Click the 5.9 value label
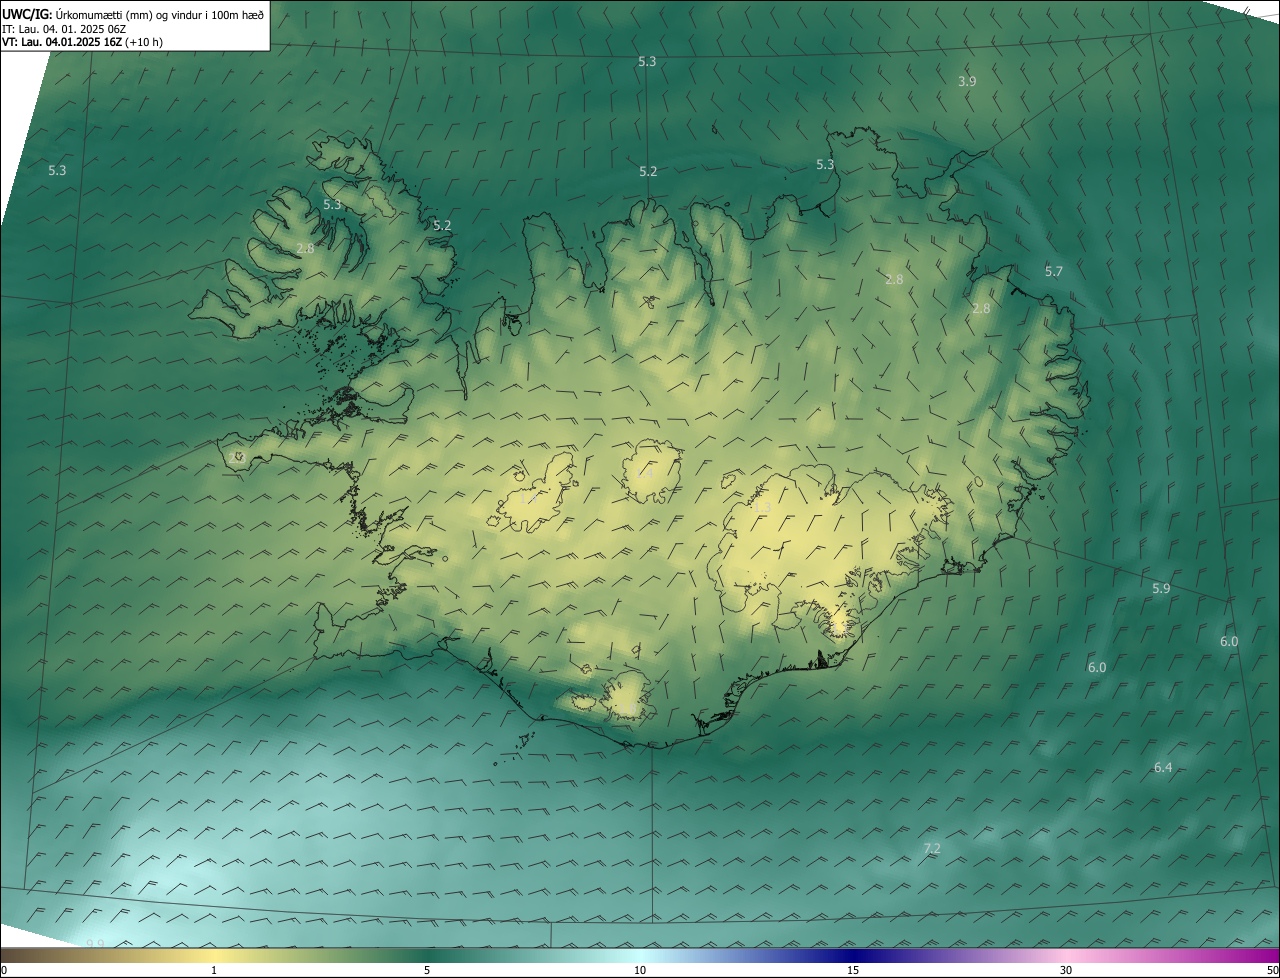 [1161, 588]
